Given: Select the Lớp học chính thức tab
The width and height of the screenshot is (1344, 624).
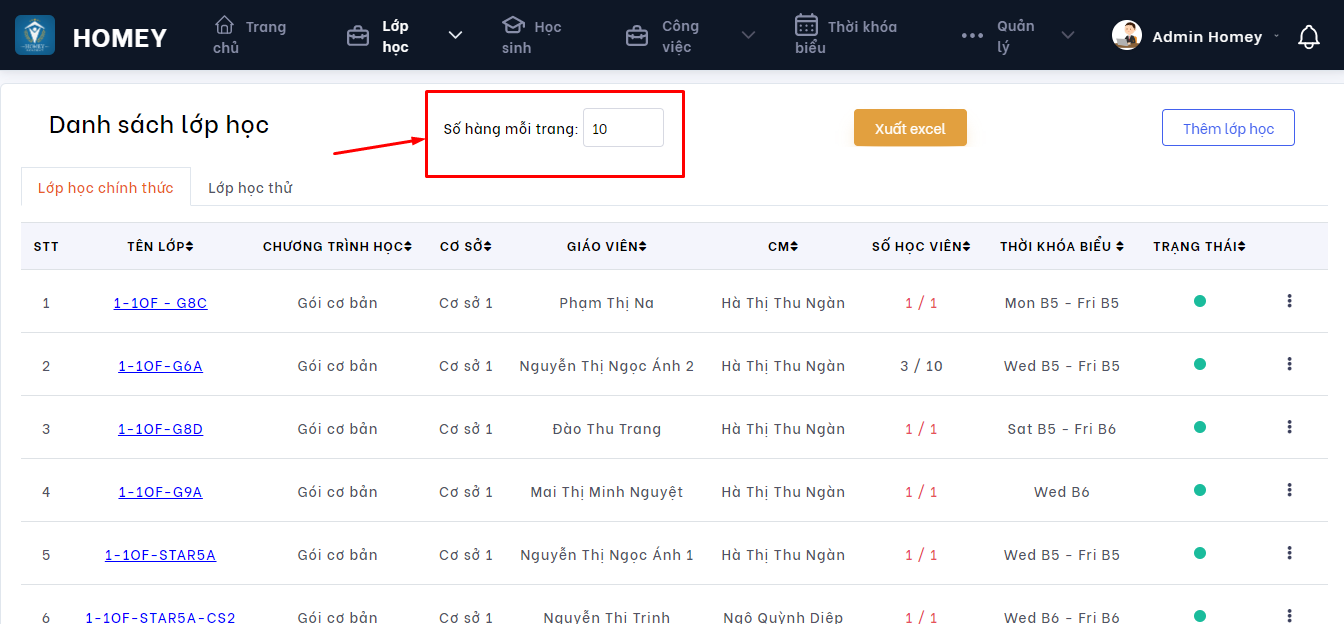Looking at the screenshot, I should click(x=105, y=188).
